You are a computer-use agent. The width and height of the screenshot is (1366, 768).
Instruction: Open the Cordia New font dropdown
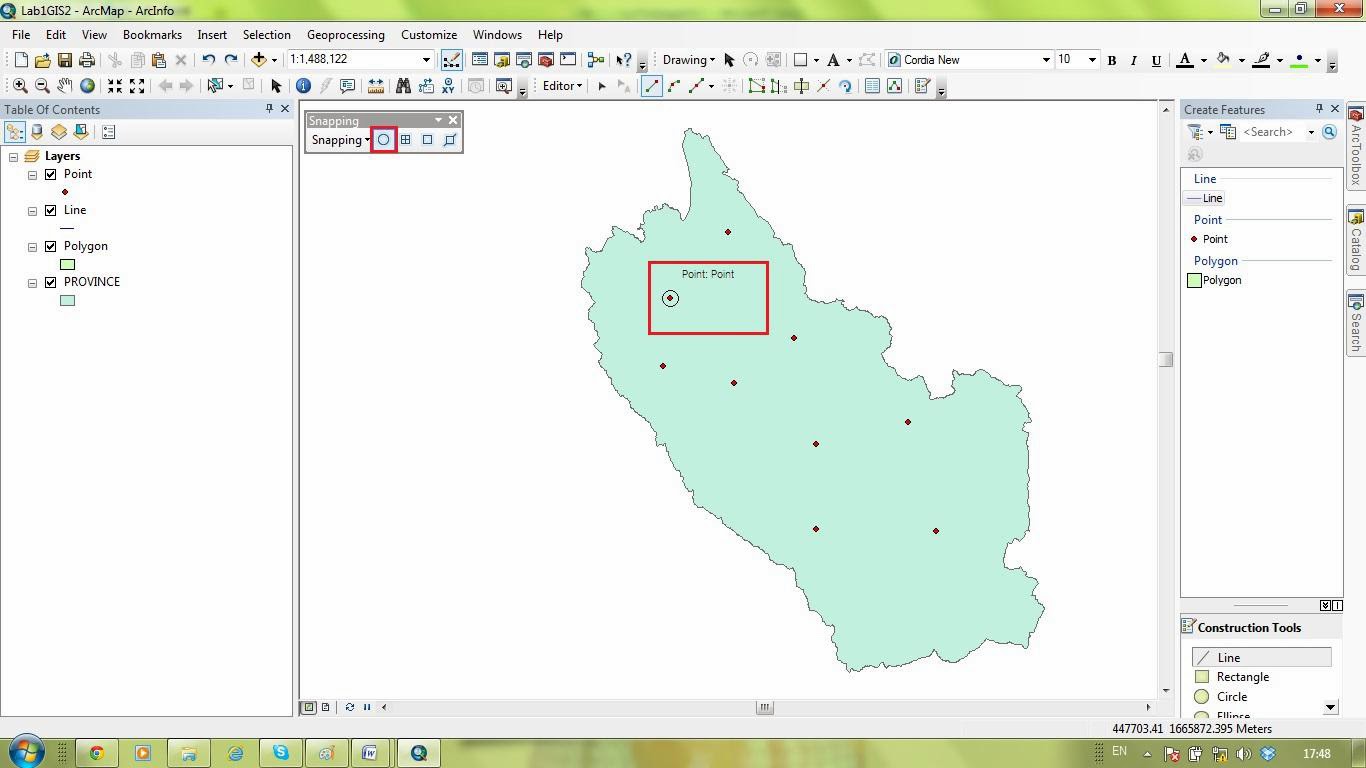click(1046, 60)
